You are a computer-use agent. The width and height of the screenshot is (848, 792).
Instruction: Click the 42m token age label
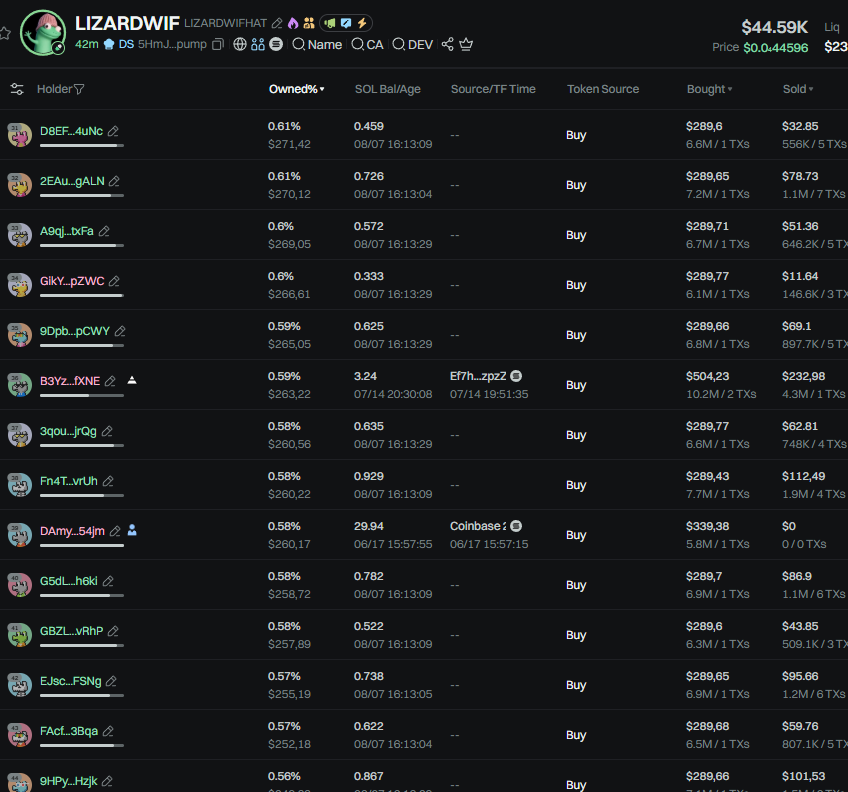(87, 44)
